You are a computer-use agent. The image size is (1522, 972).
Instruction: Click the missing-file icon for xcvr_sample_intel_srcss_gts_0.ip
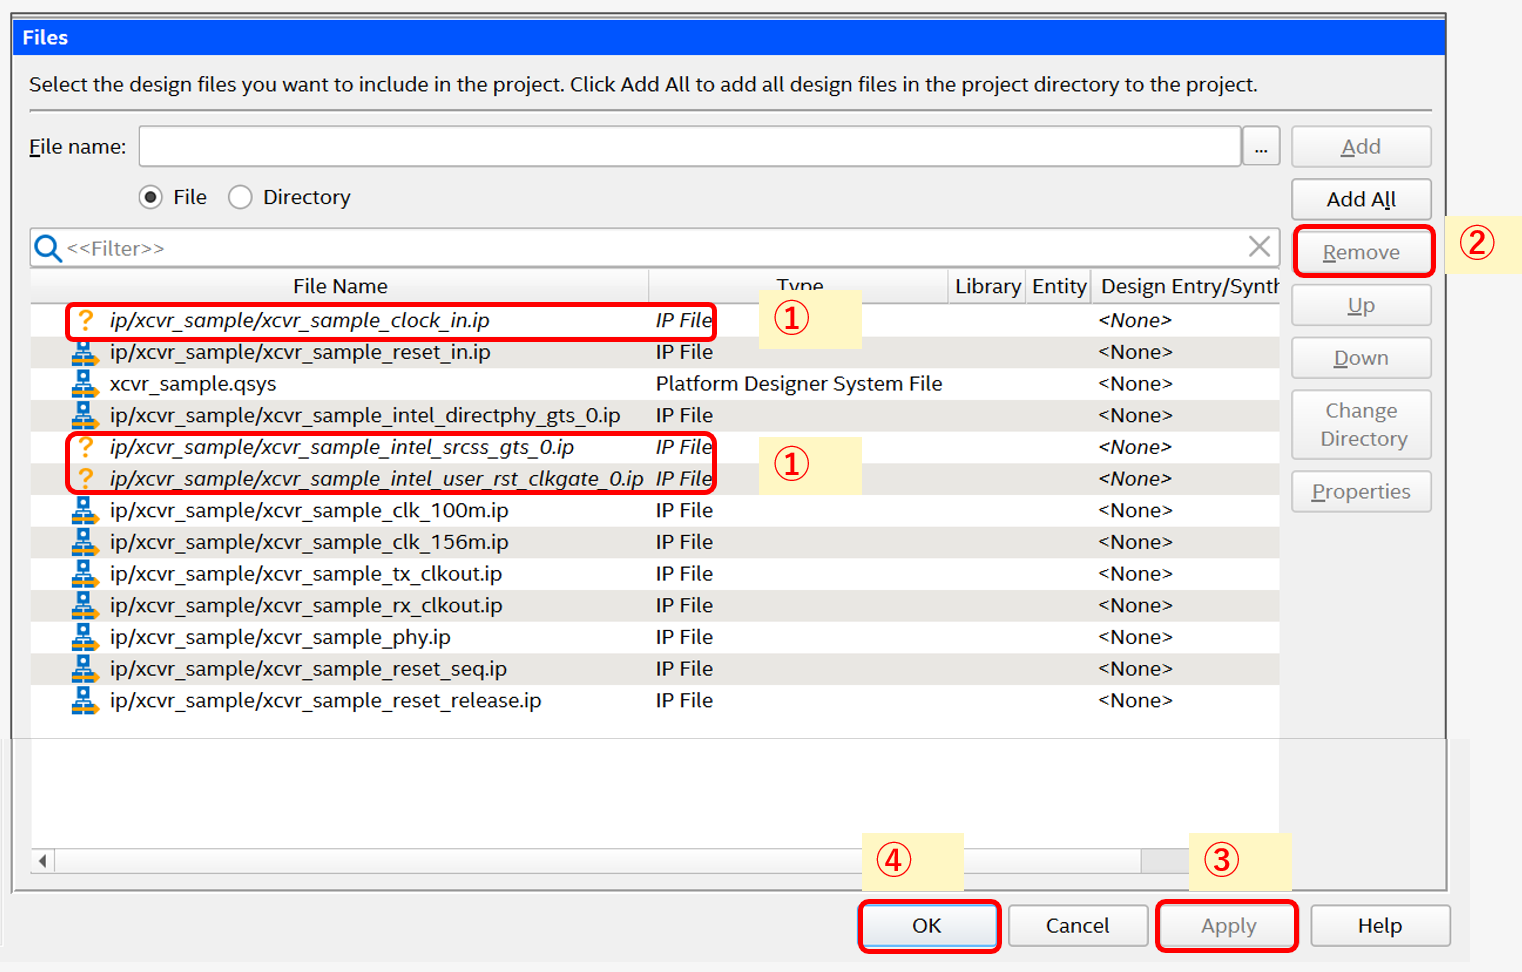(x=86, y=447)
